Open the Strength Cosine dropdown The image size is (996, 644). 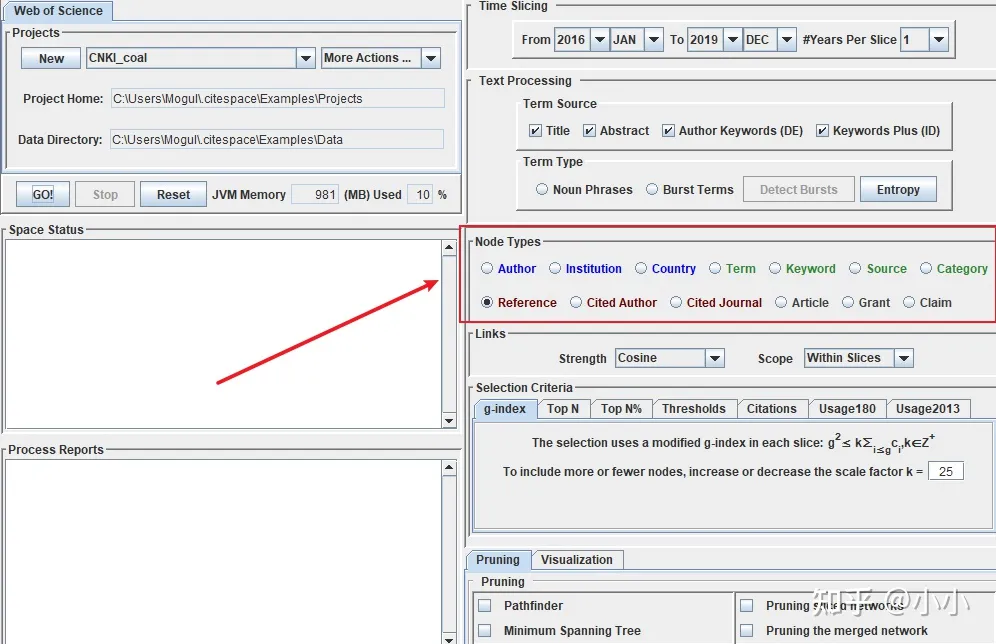[715, 358]
